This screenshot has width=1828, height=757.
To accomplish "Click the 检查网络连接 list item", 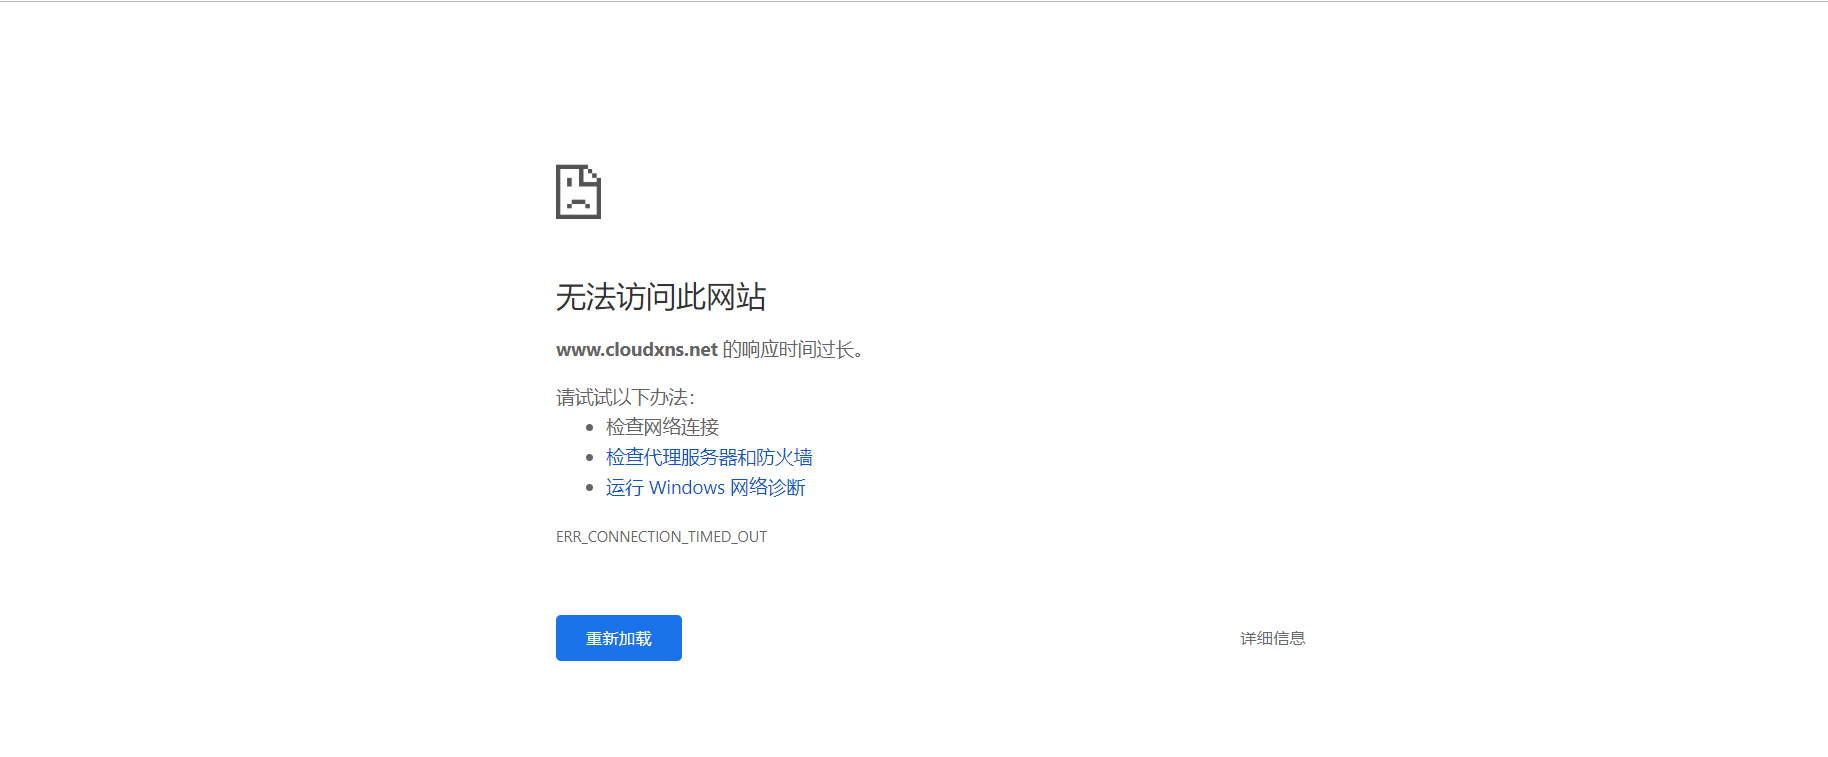I will [662, 427].
